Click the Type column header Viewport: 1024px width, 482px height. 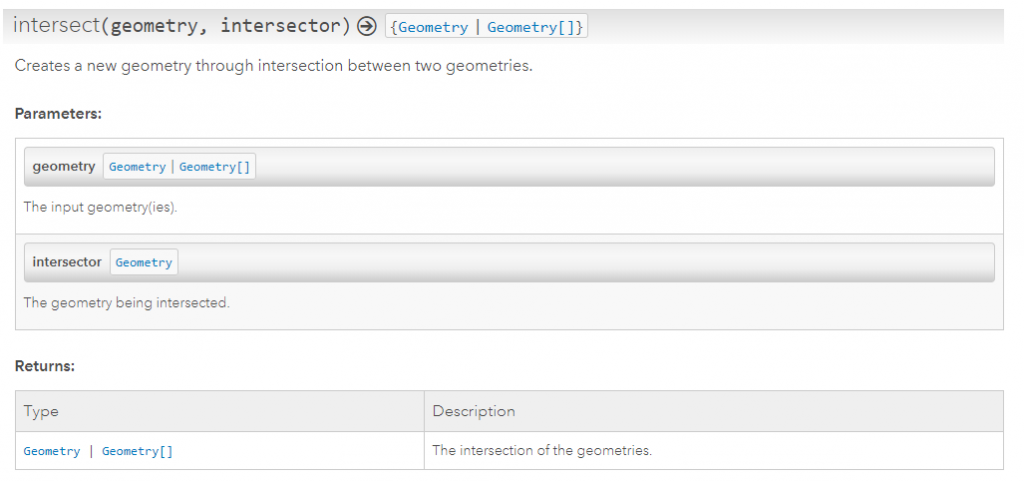click(42, 411)
